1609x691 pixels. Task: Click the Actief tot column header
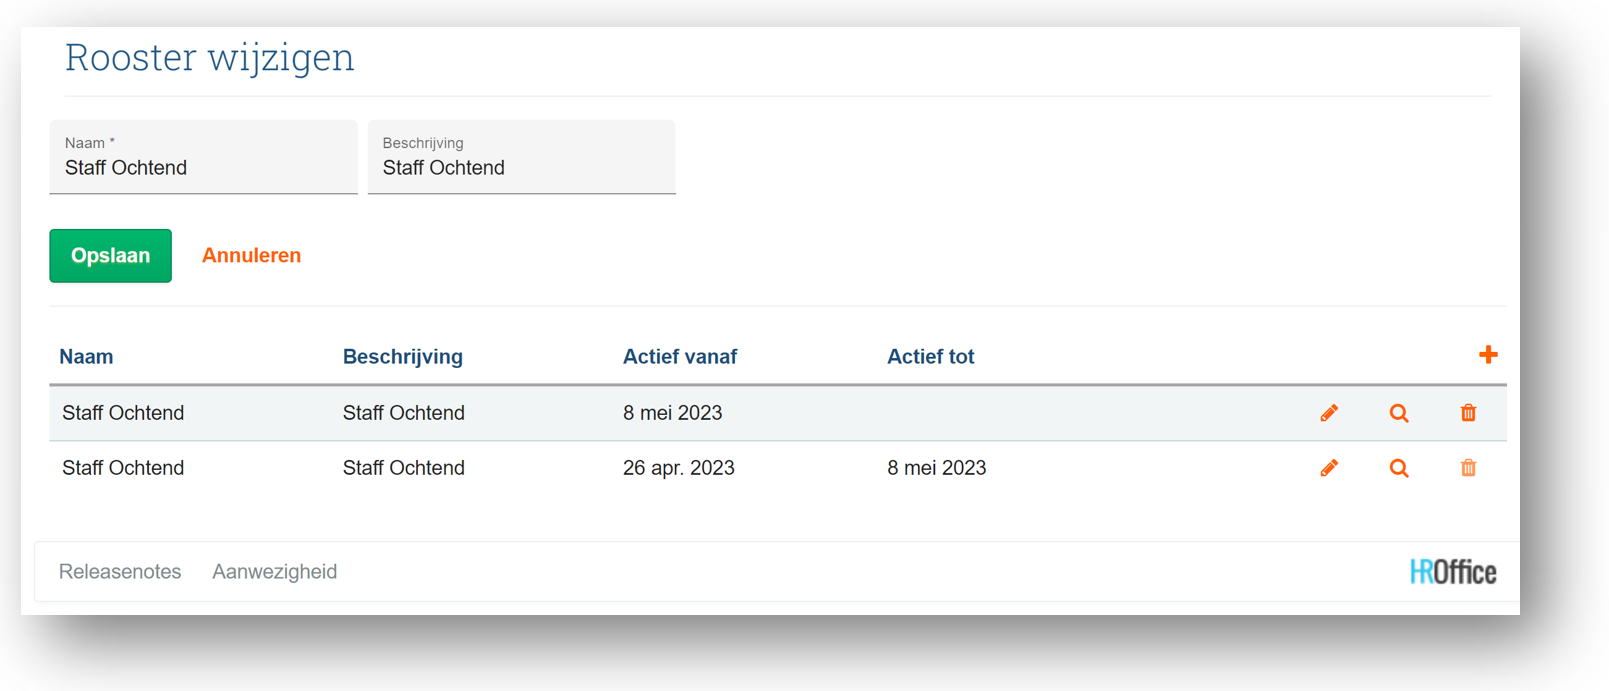click(930, 357)
